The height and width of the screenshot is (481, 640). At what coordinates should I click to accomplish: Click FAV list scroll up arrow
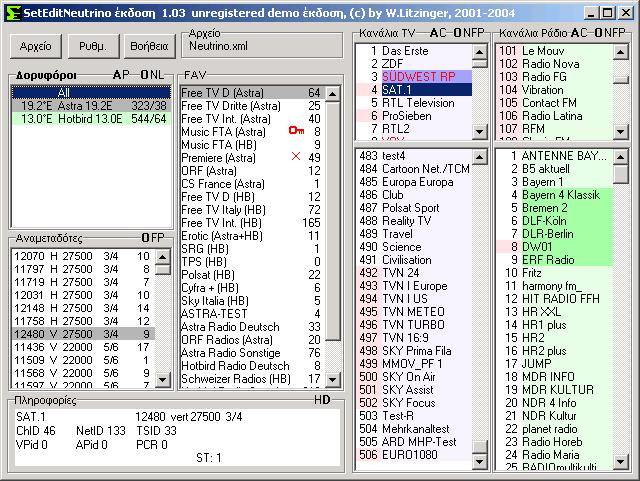click(333, 94)
